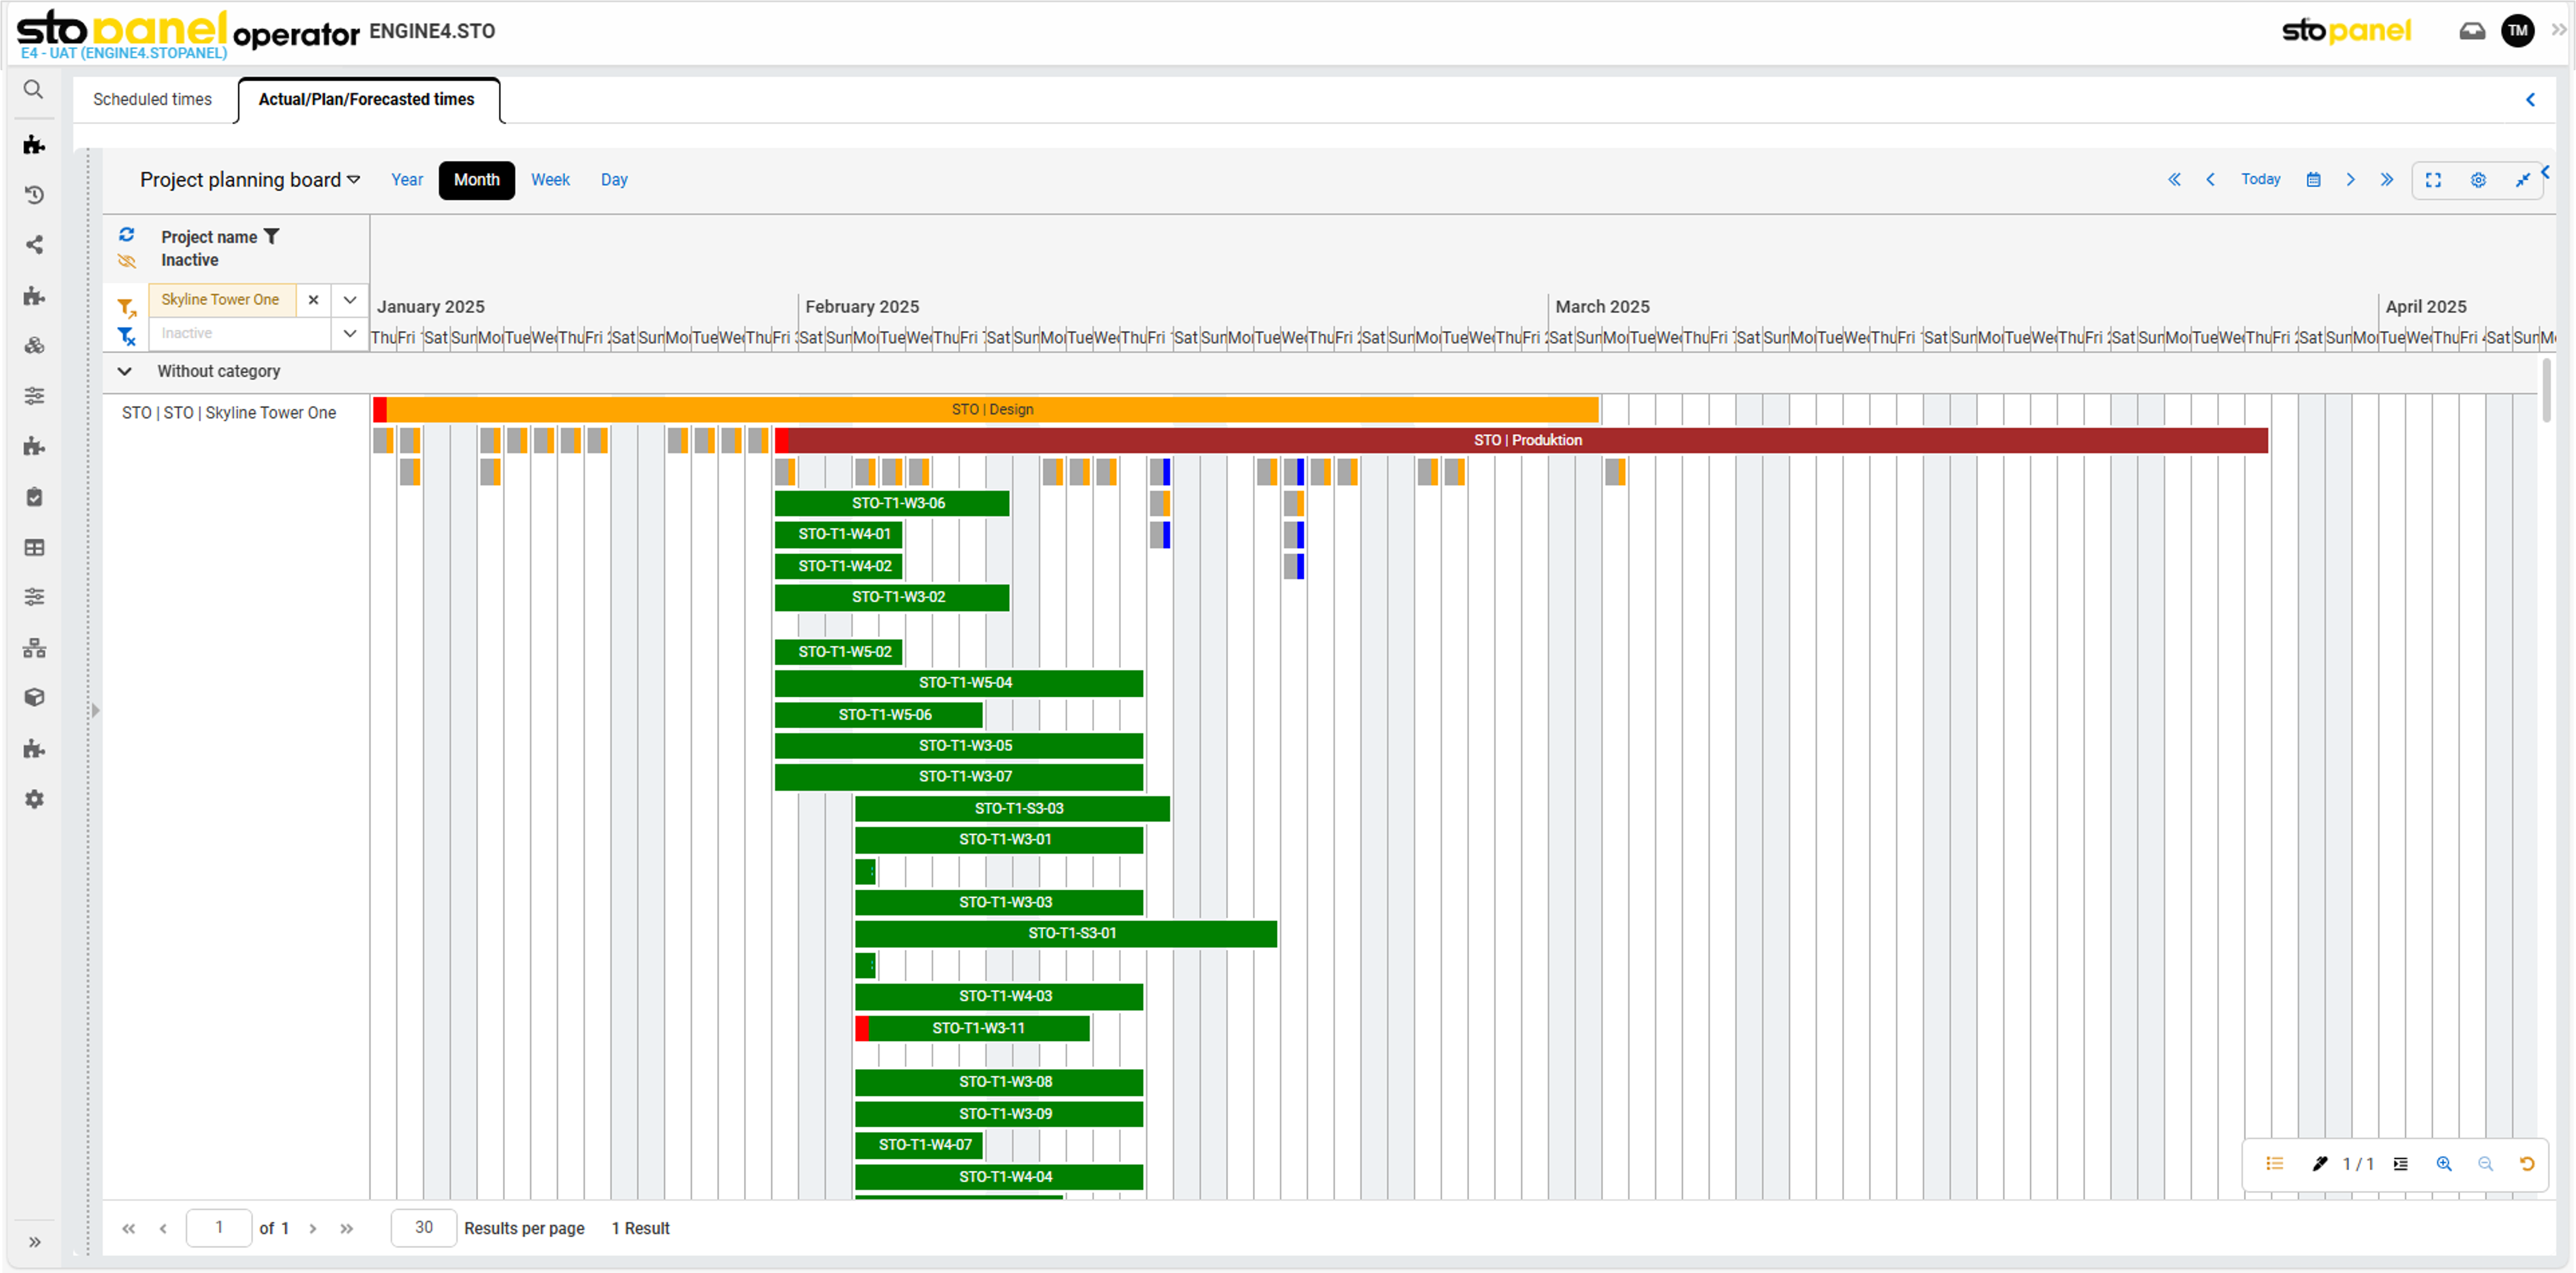Click the blue clear filter icon

click(x=127, y=336)
